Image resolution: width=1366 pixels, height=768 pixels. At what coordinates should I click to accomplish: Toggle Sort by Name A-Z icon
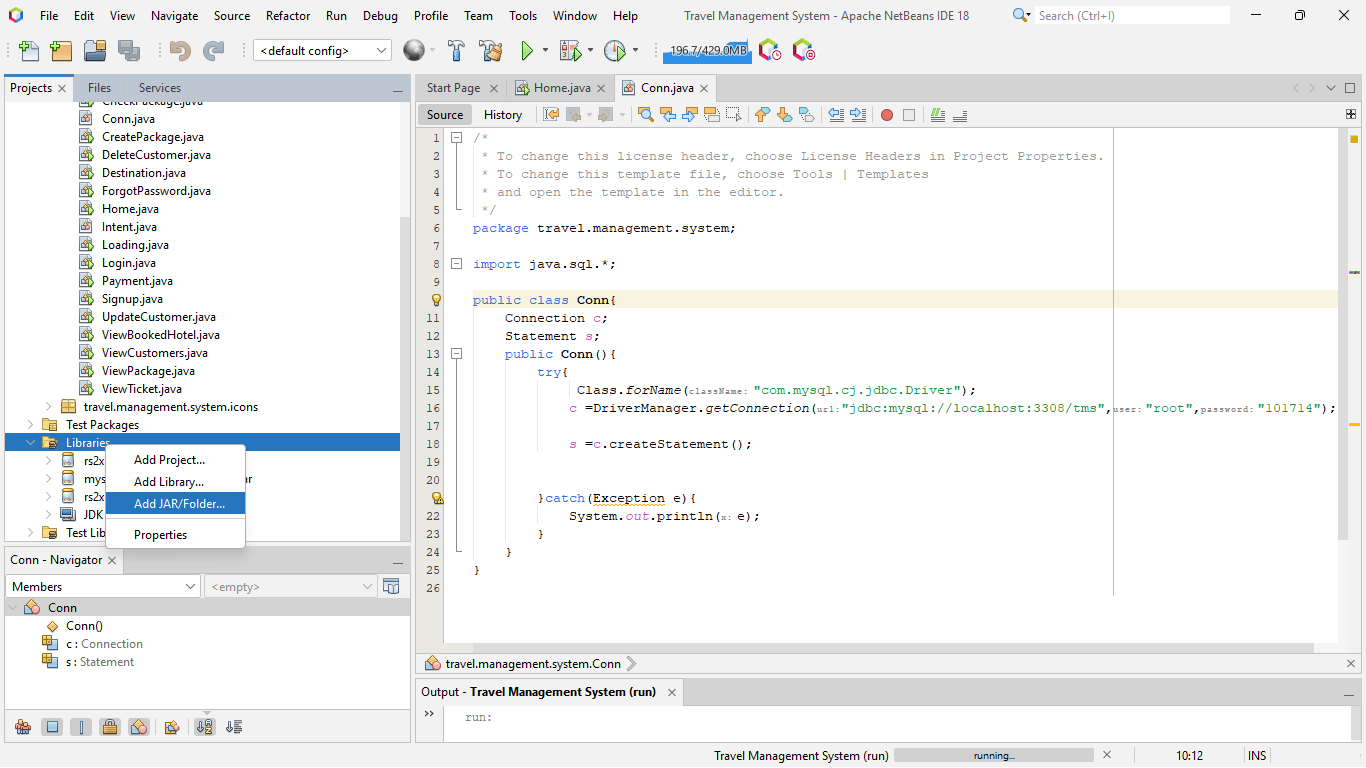pos(205,727)
